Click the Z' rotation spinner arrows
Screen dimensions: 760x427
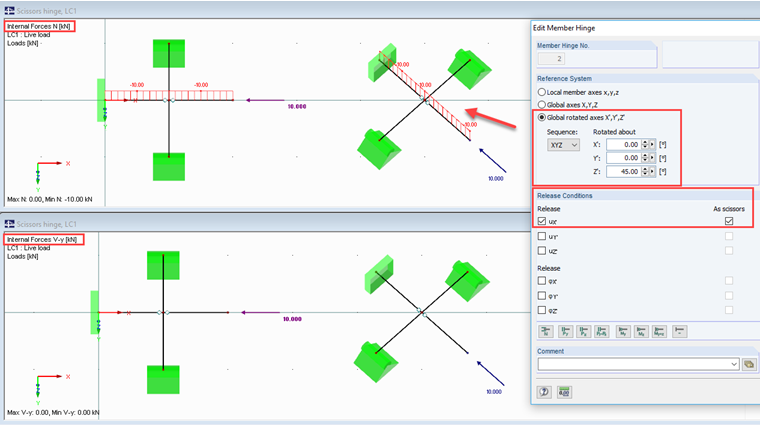(x=645, y=172)
